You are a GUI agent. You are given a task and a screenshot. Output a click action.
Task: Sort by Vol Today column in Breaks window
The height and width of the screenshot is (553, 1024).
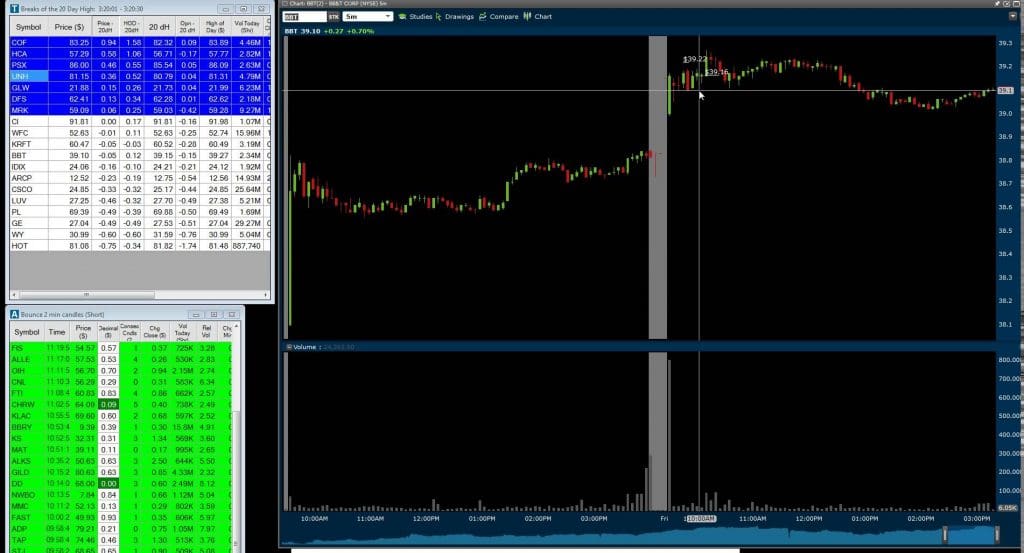coord(247,27)
